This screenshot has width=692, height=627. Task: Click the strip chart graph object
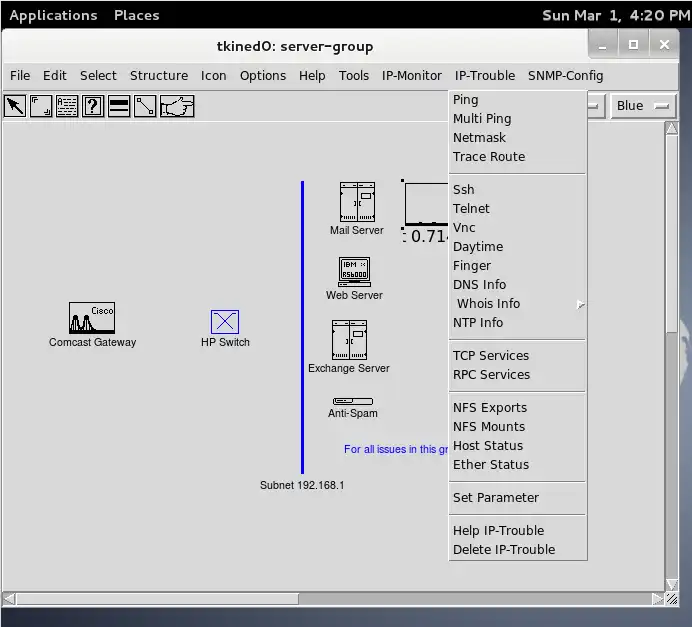click(x=425, y=204)
